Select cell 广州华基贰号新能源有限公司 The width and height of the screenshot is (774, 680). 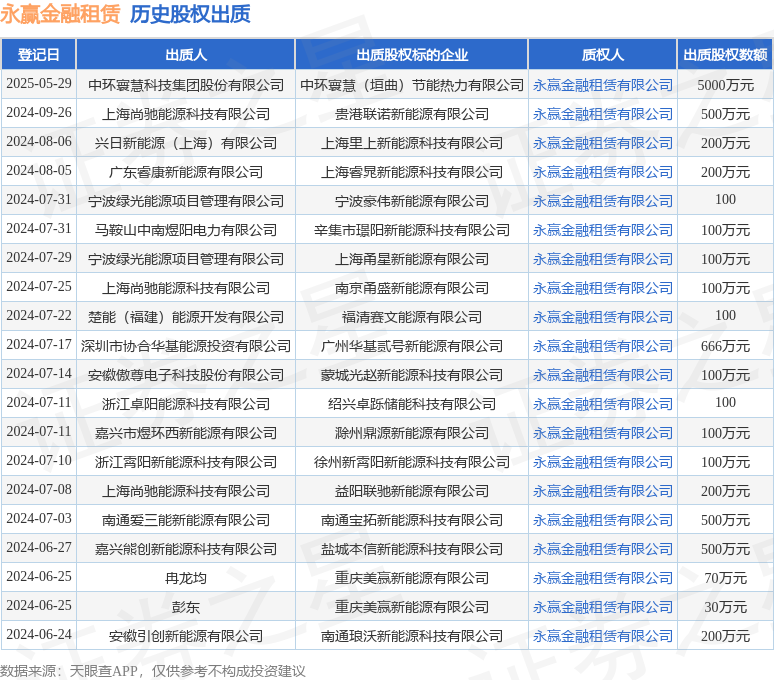click(412, 346)
